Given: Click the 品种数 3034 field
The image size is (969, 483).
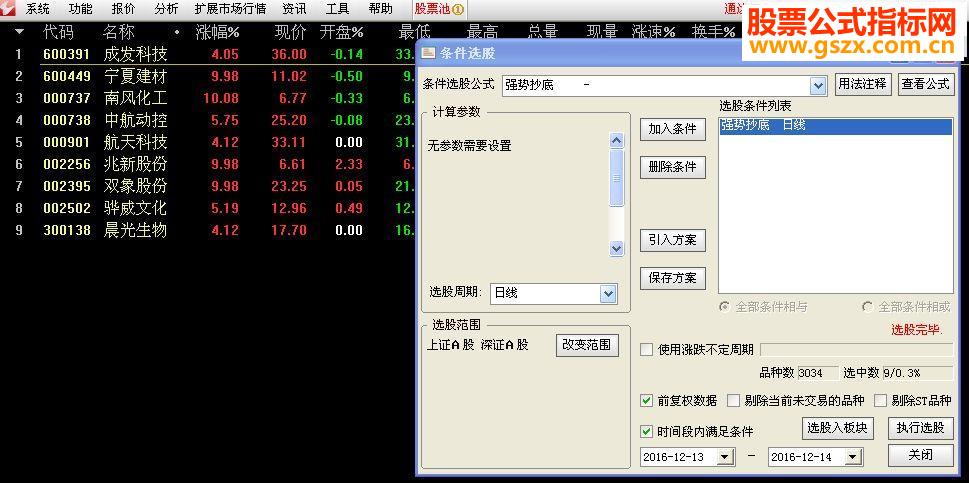Looking at the screenshot, I should pyautogui.click(x=818, y=373).
